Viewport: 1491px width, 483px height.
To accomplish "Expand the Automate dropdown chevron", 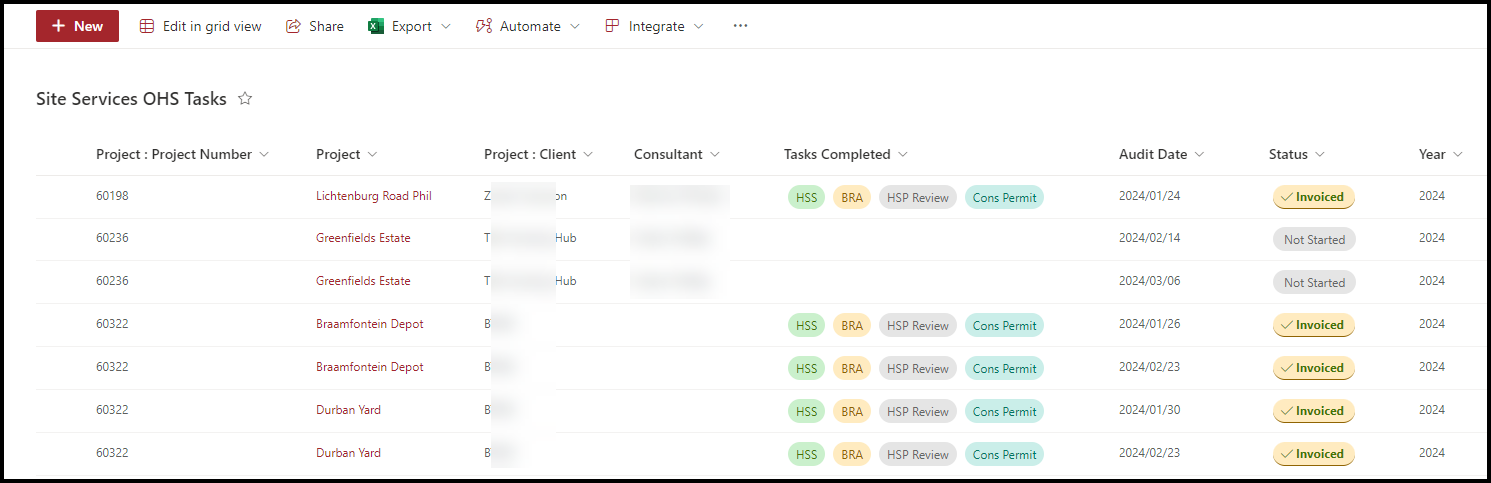I will [575, 26].
